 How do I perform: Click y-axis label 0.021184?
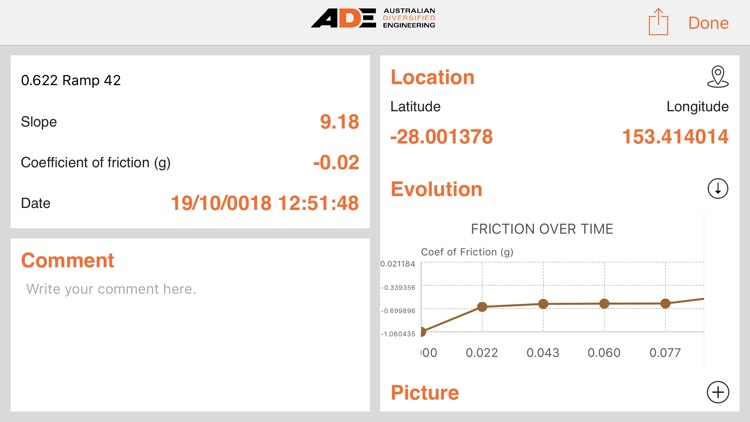pos(398,264)
